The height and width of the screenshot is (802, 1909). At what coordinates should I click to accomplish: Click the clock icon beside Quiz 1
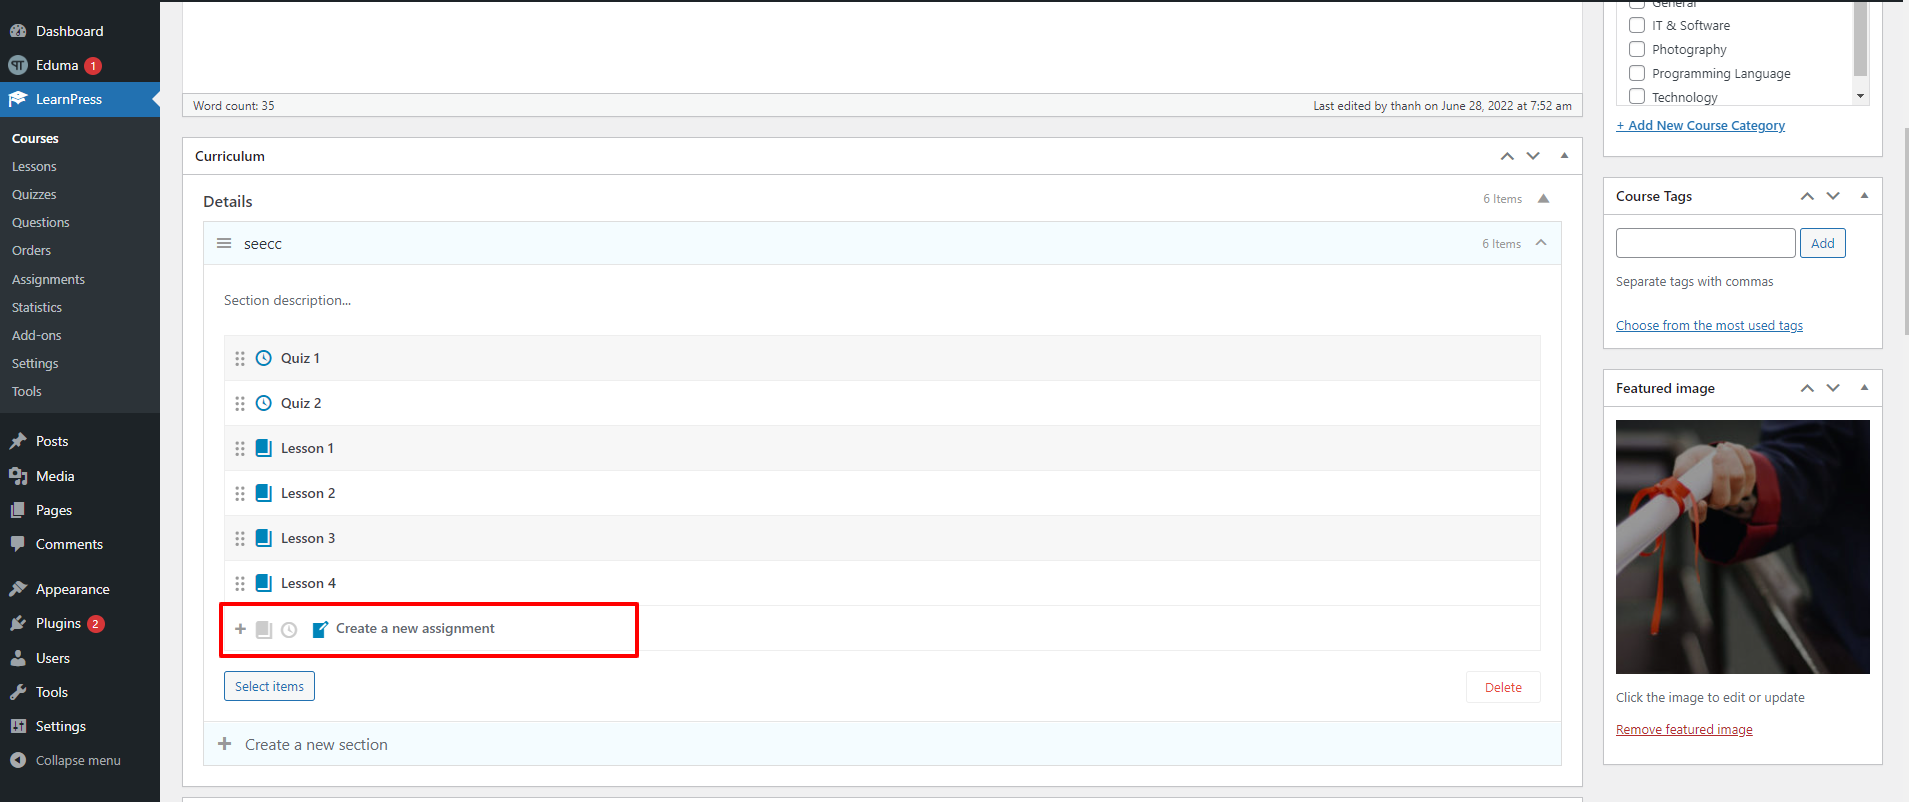click(x=264, y=358)
